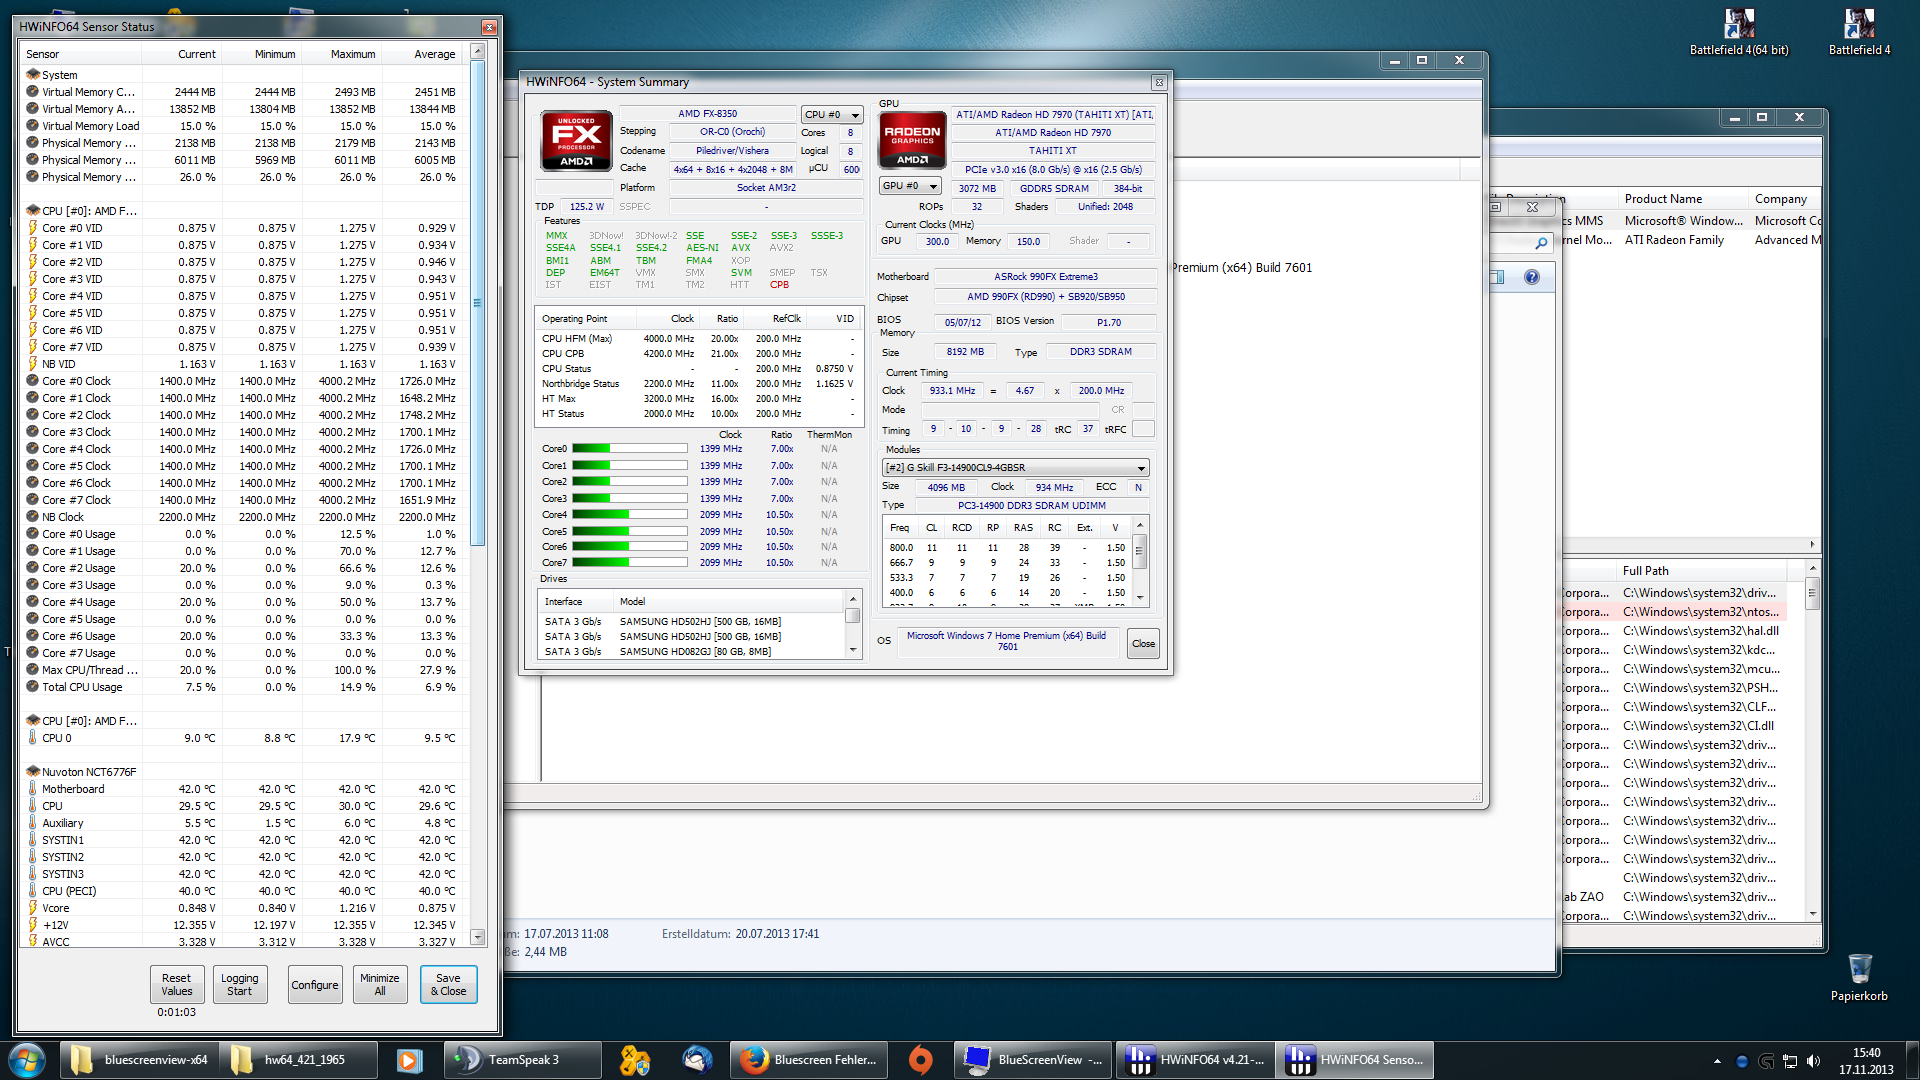Open the GPU #0 selector dropdown
Screen dimensions: 1920x1080
[x=909, y=186]
